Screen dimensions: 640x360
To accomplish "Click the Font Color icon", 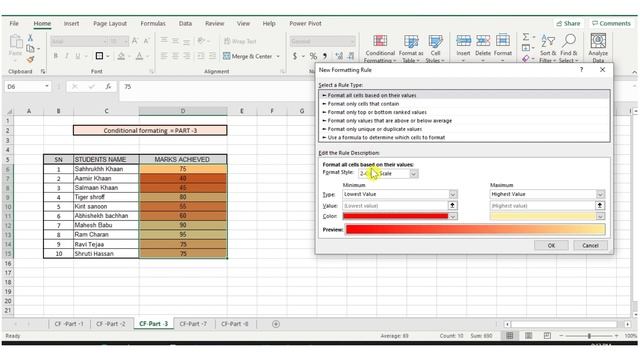I will coord(140,56).
